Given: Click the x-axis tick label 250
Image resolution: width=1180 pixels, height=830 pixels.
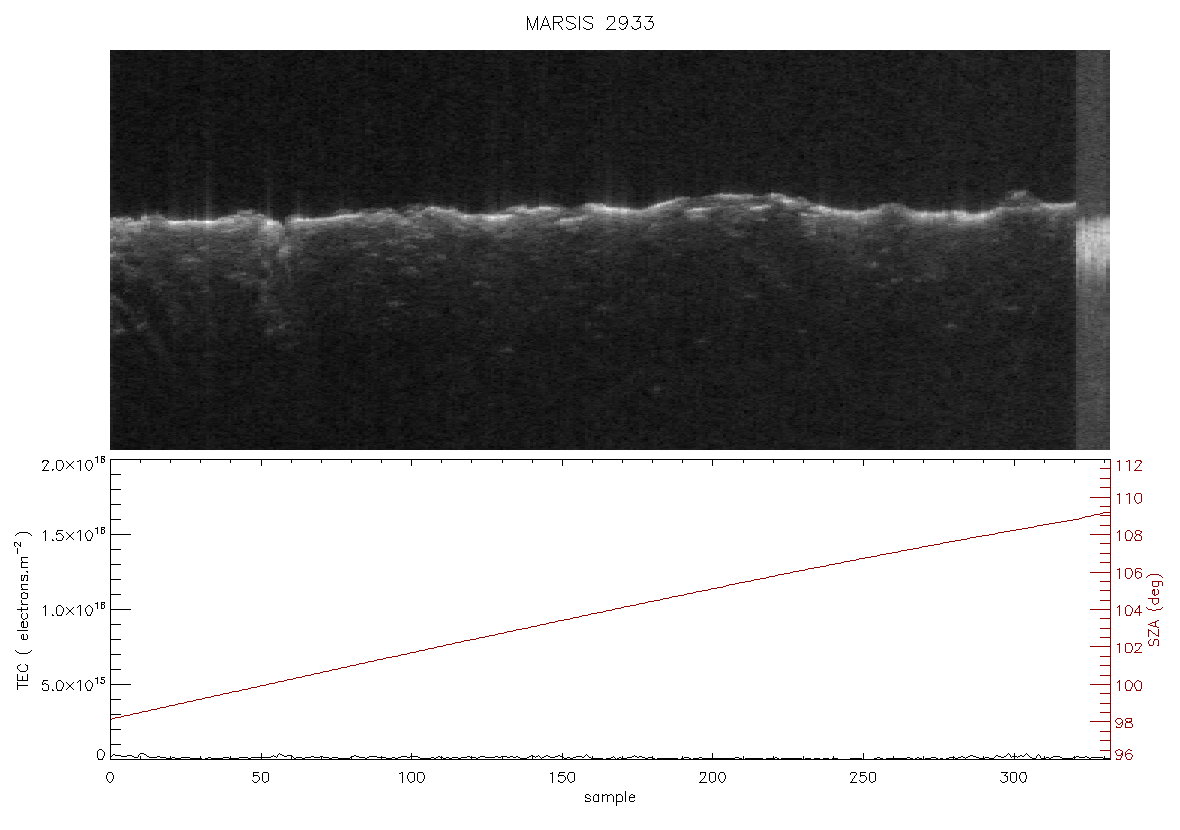Looking at the screenshot, I should 862,777.
